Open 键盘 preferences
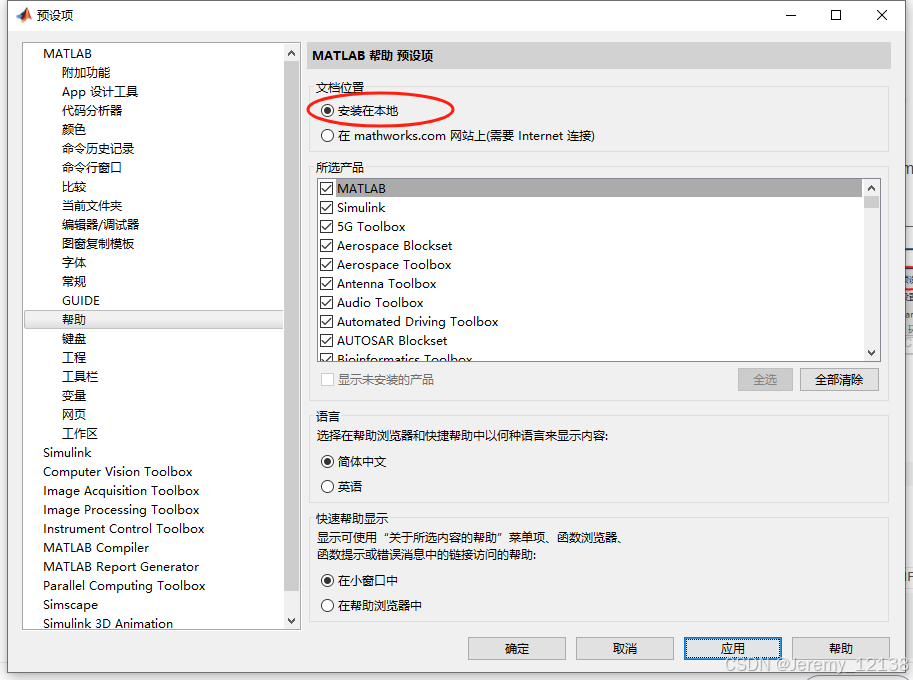Image resolution: width=913 pixels, height=680 pixels. (x=74, y=339)
